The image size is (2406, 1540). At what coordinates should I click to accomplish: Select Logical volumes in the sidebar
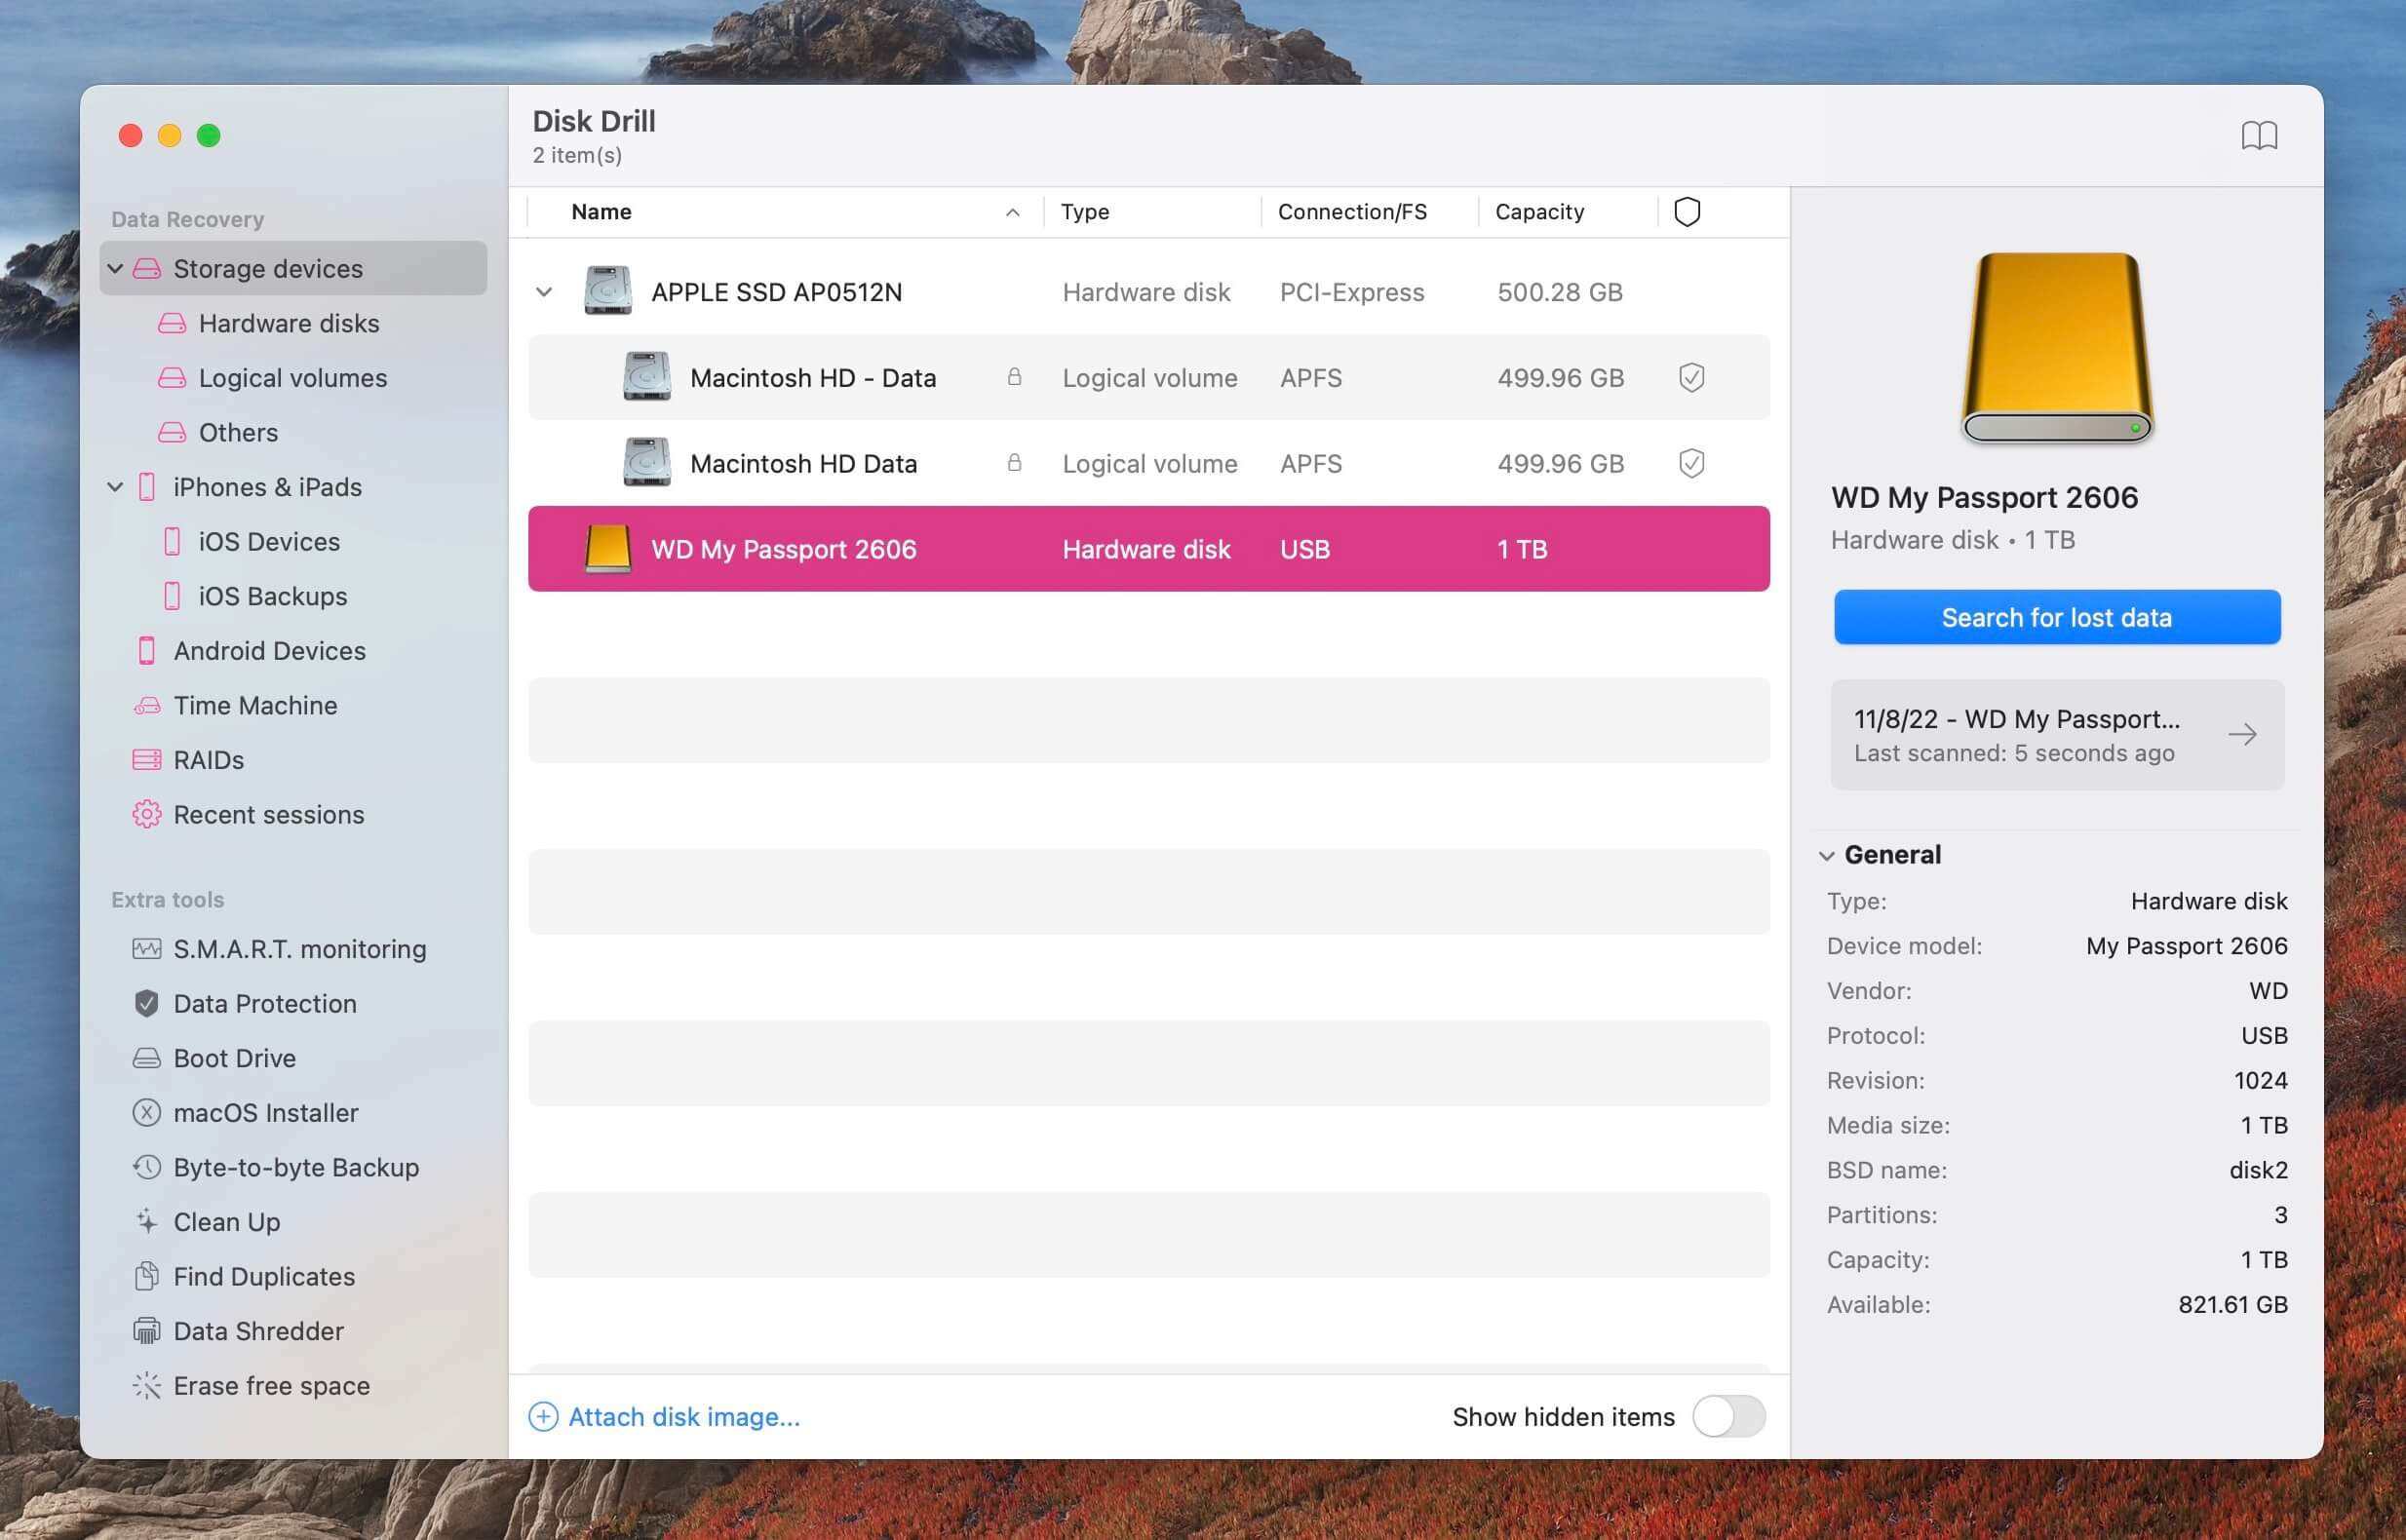point(292,378)
